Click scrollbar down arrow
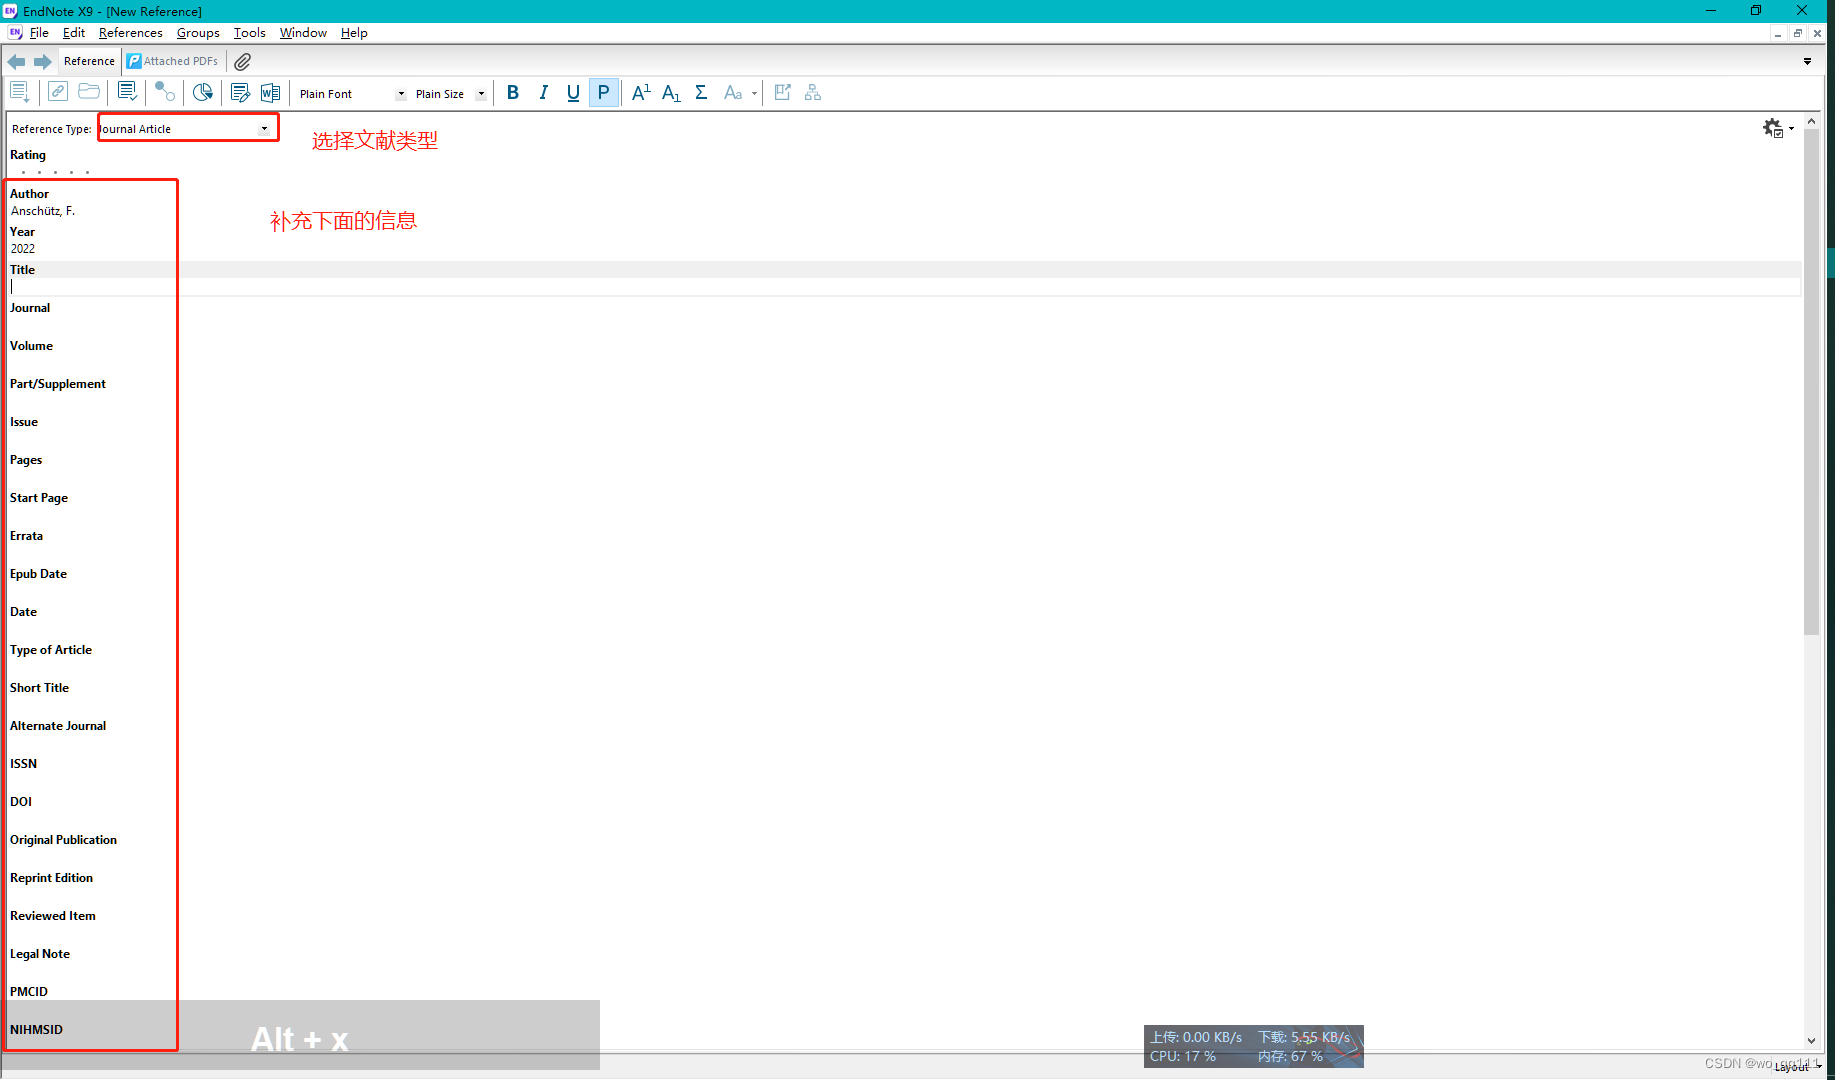1835x1080 pixels. pyautogui.click(x=1811, y=1041)
